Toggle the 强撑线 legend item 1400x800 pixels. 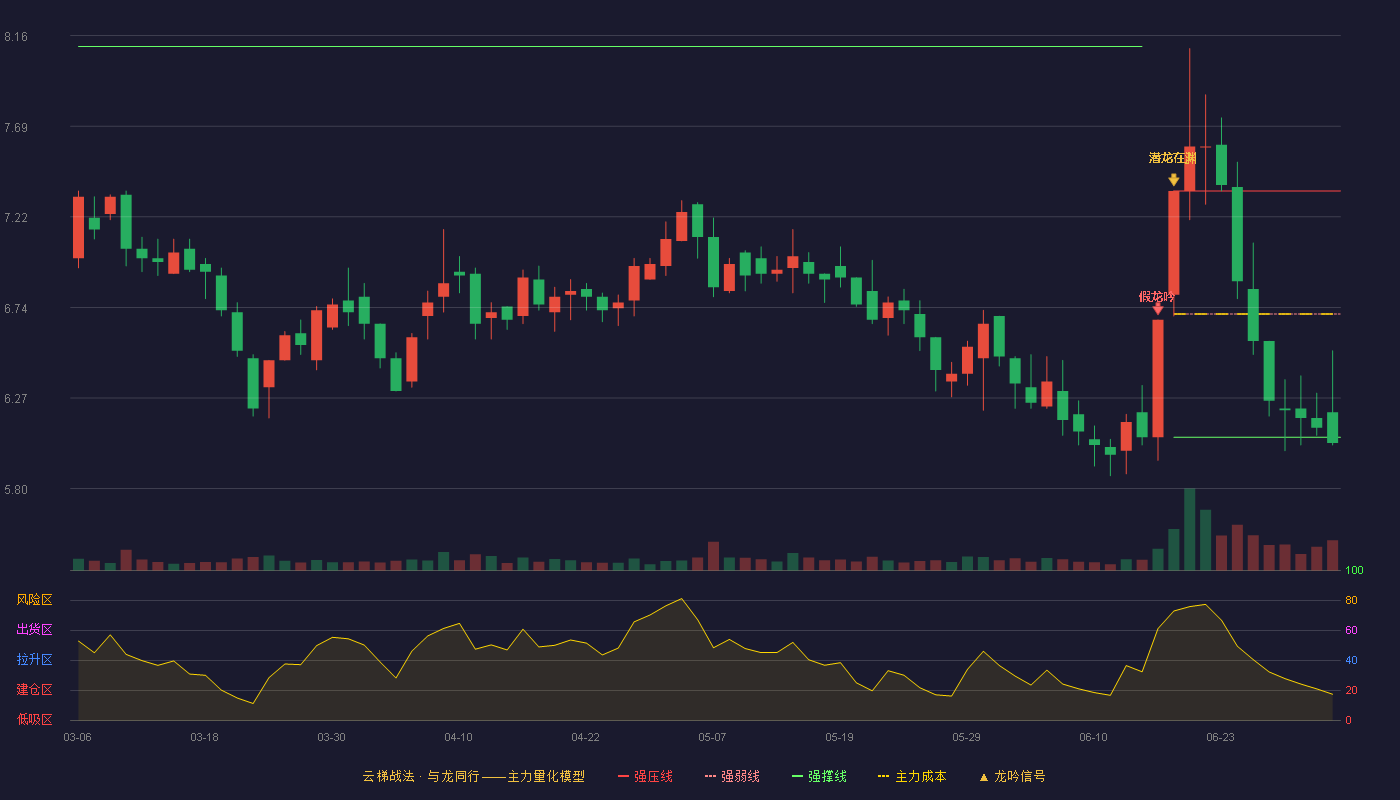coord(819,776)
